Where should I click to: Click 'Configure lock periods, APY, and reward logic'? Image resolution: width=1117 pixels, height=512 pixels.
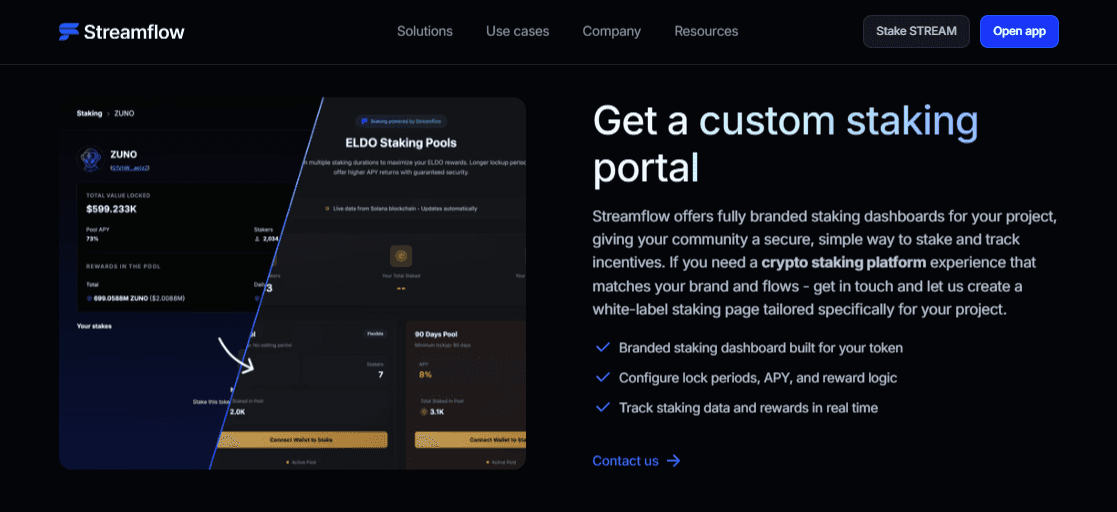coord(757,378)
